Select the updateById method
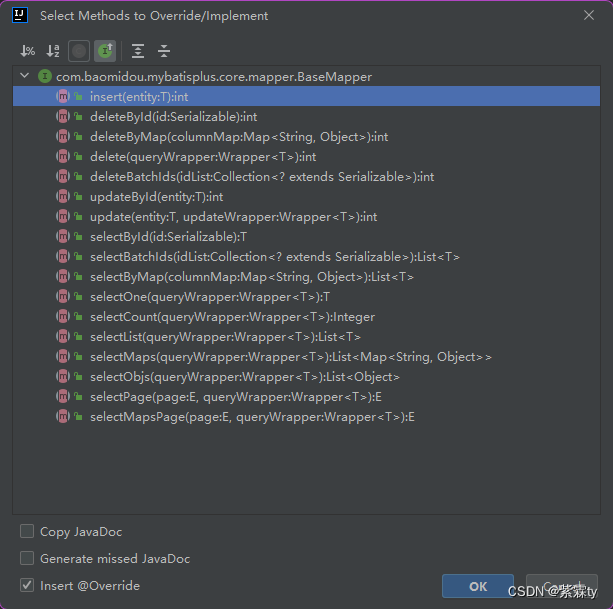Viewport: 613px width, 609px height. coord(156,197)
